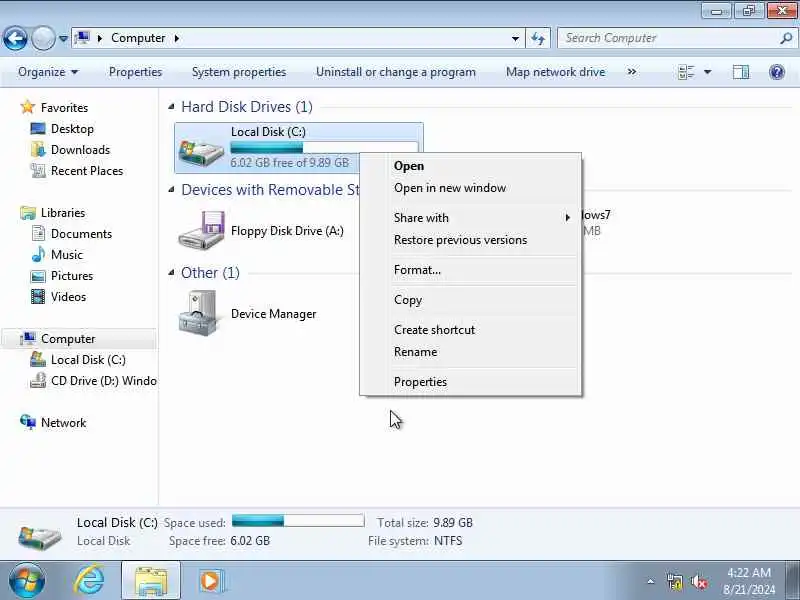Screen dimensions: 800x600
Task: Open the view options dropdown arrow
Action: (707, 72)
